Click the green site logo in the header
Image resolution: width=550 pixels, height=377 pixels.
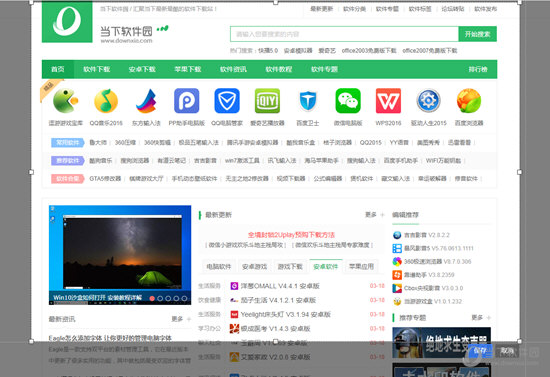pyautogui.click(x=67, y=22)
